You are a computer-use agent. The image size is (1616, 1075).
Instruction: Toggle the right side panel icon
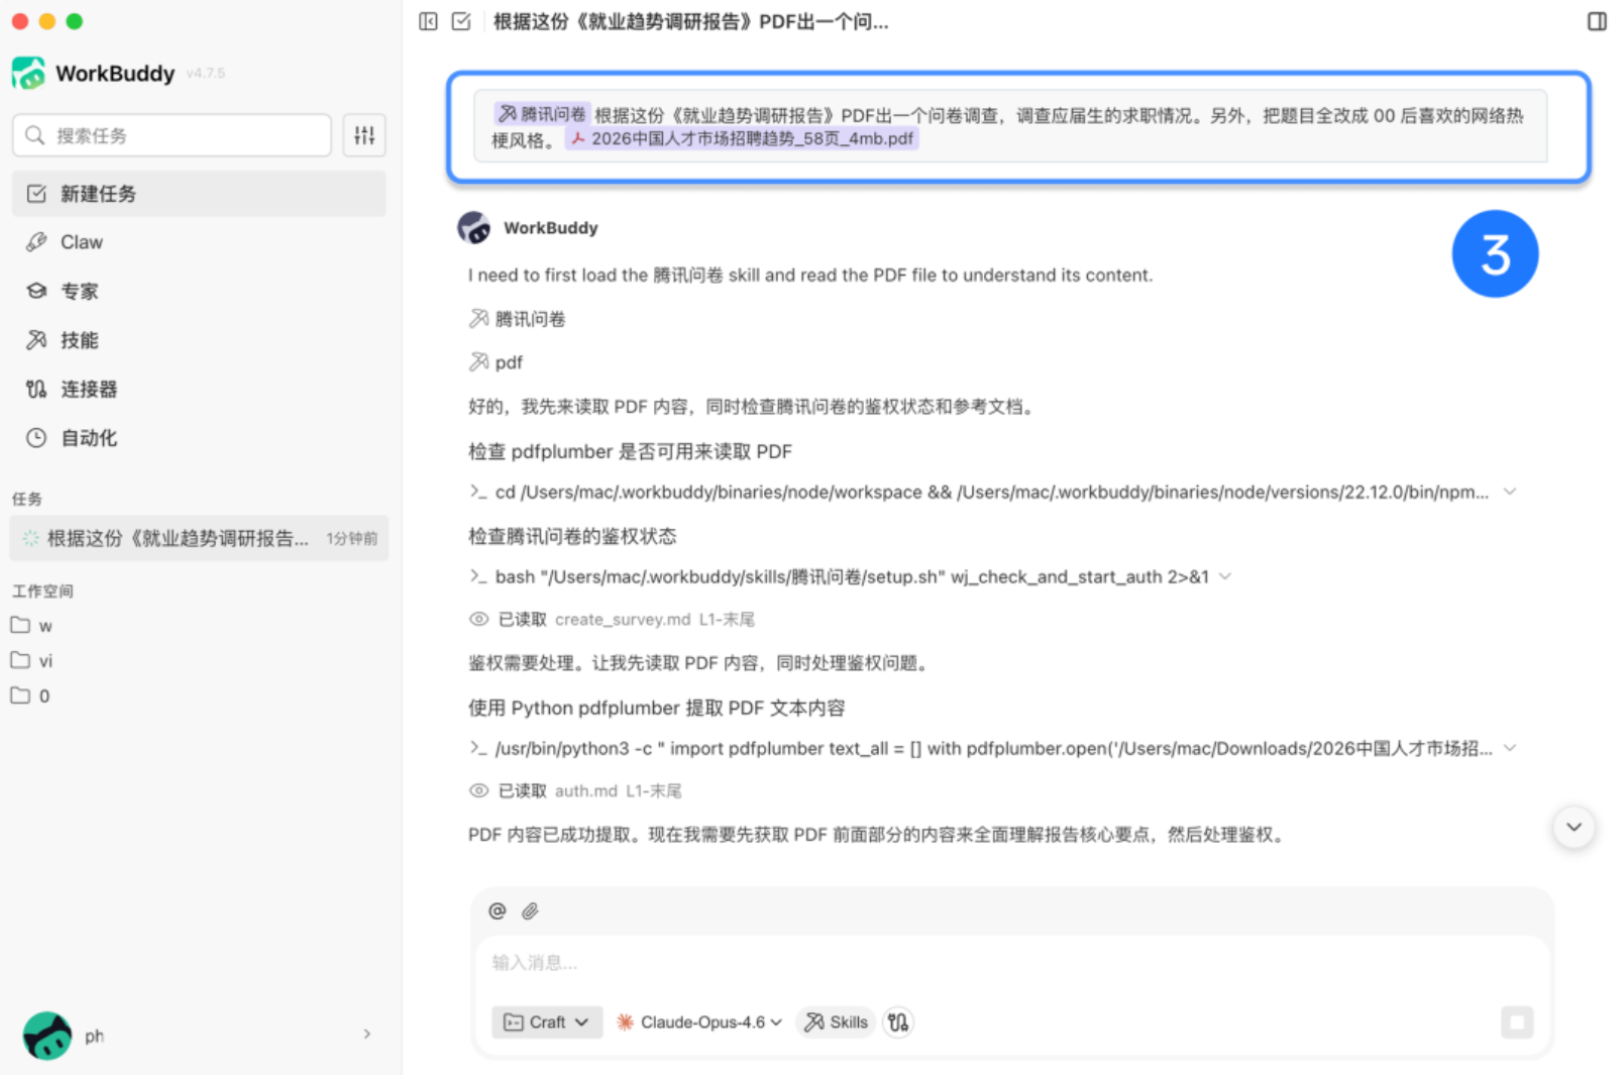click(x=1596, y=21)
